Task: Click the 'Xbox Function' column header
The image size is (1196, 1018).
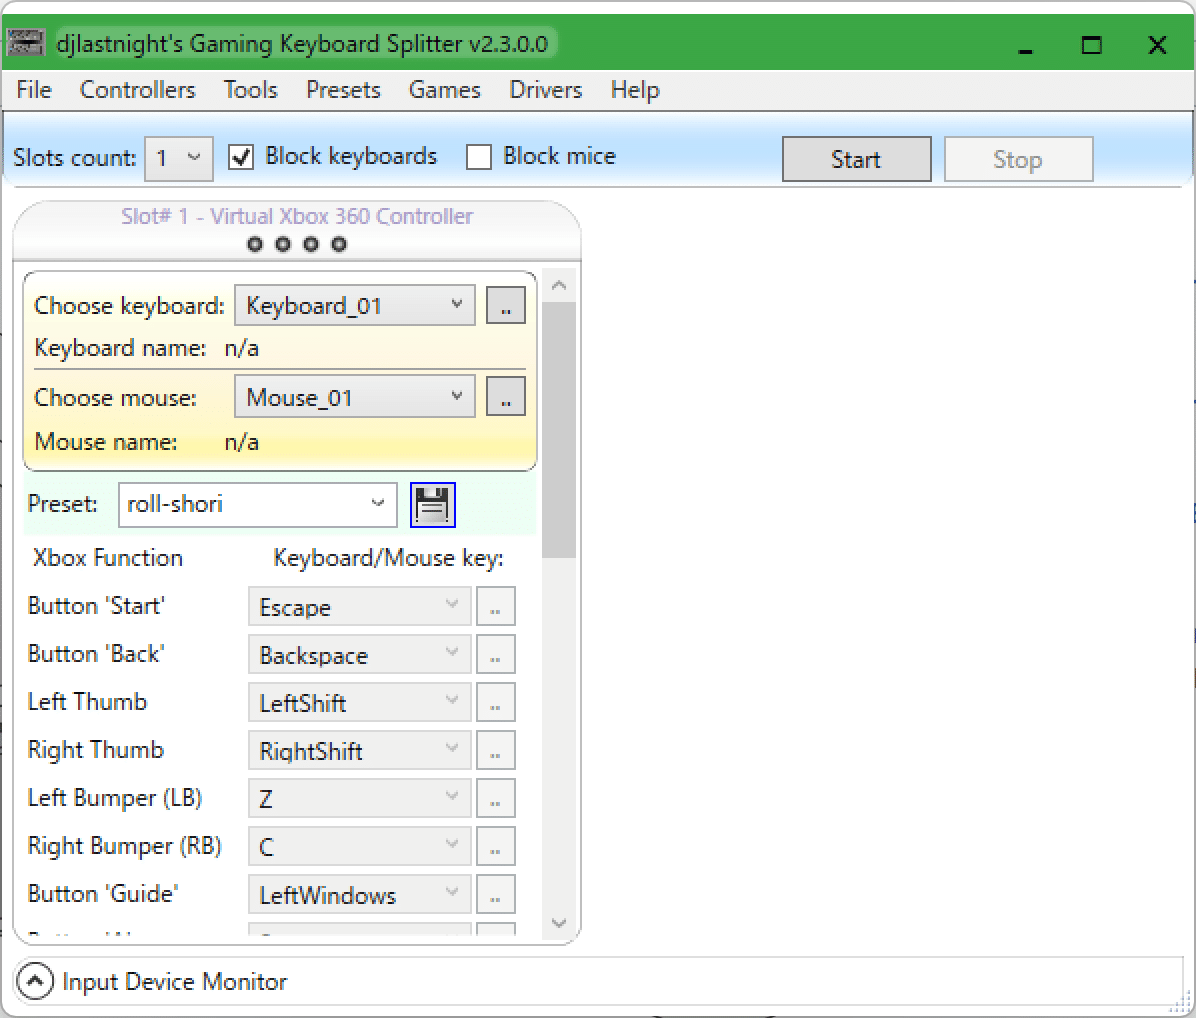Action: pyautogui.click(x=108, y=558)
